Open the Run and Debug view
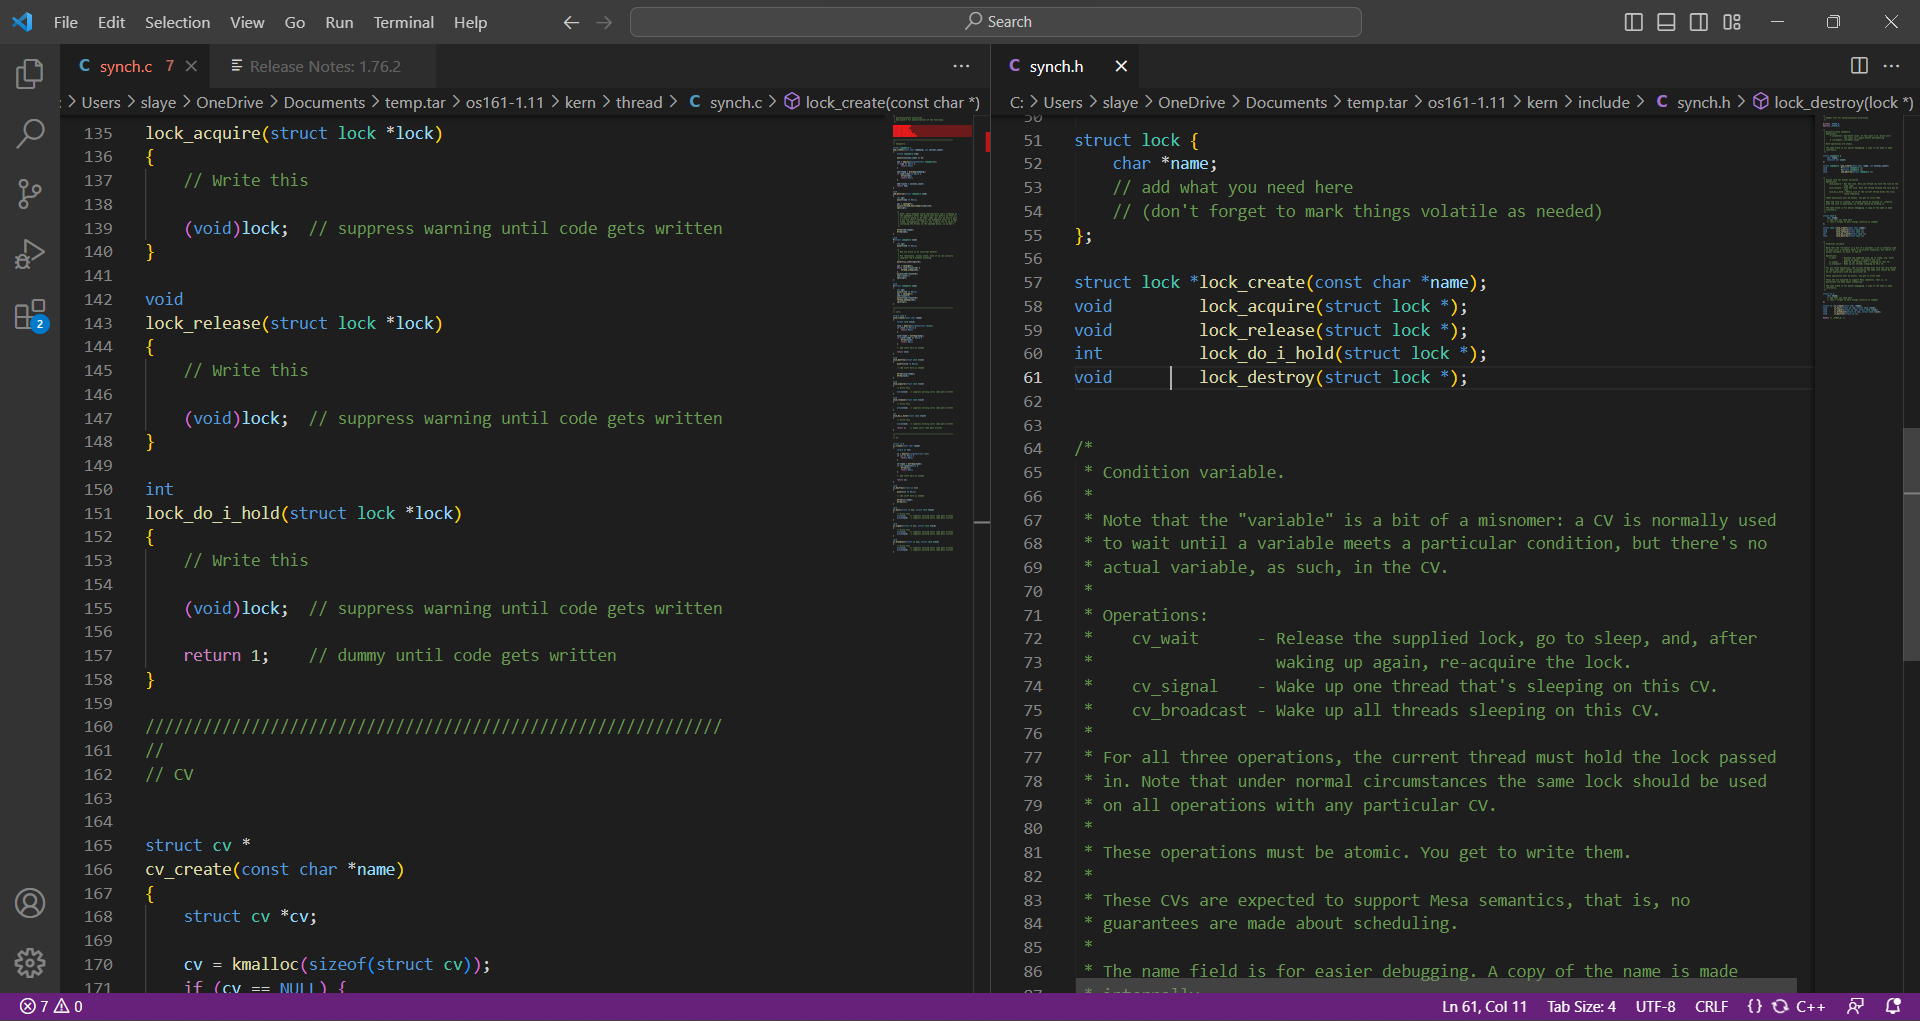Screen dimensions: 1920x1021 click(x=30, y=255)
